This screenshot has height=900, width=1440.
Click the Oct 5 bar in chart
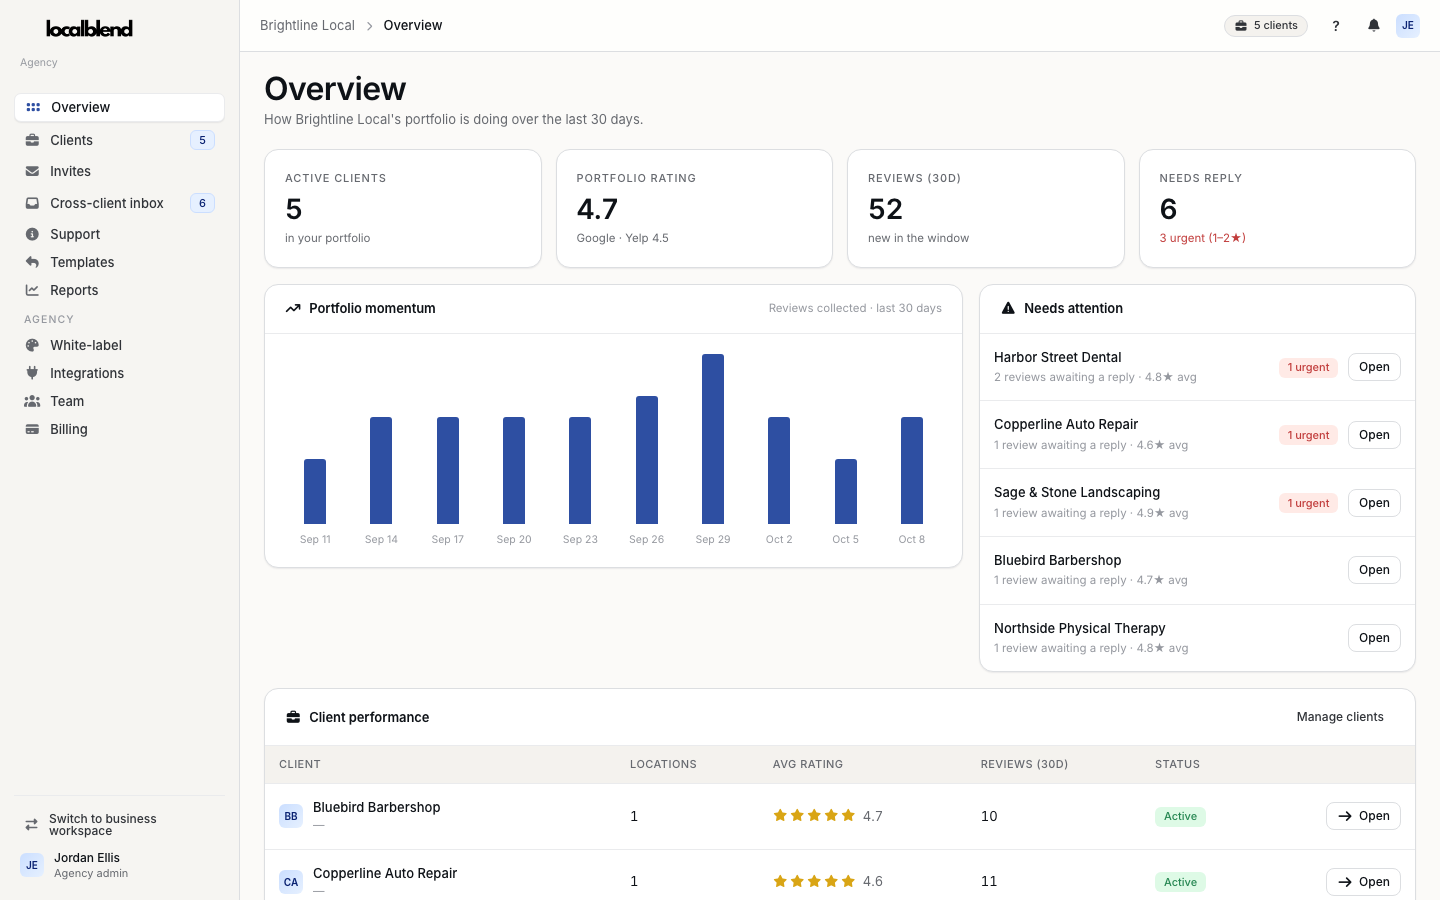click(x=846, y=491)
